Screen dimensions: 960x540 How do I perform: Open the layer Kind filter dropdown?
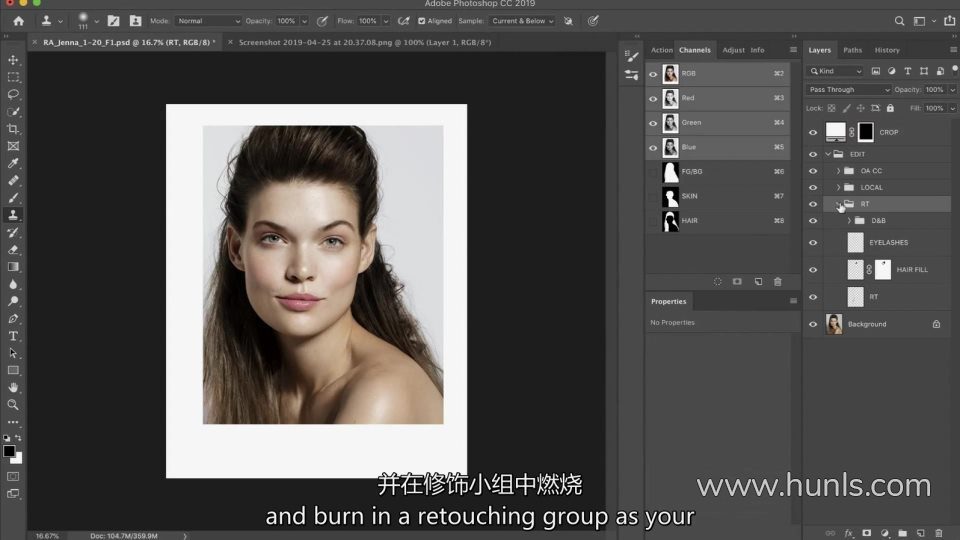click(x=835, y=71)
